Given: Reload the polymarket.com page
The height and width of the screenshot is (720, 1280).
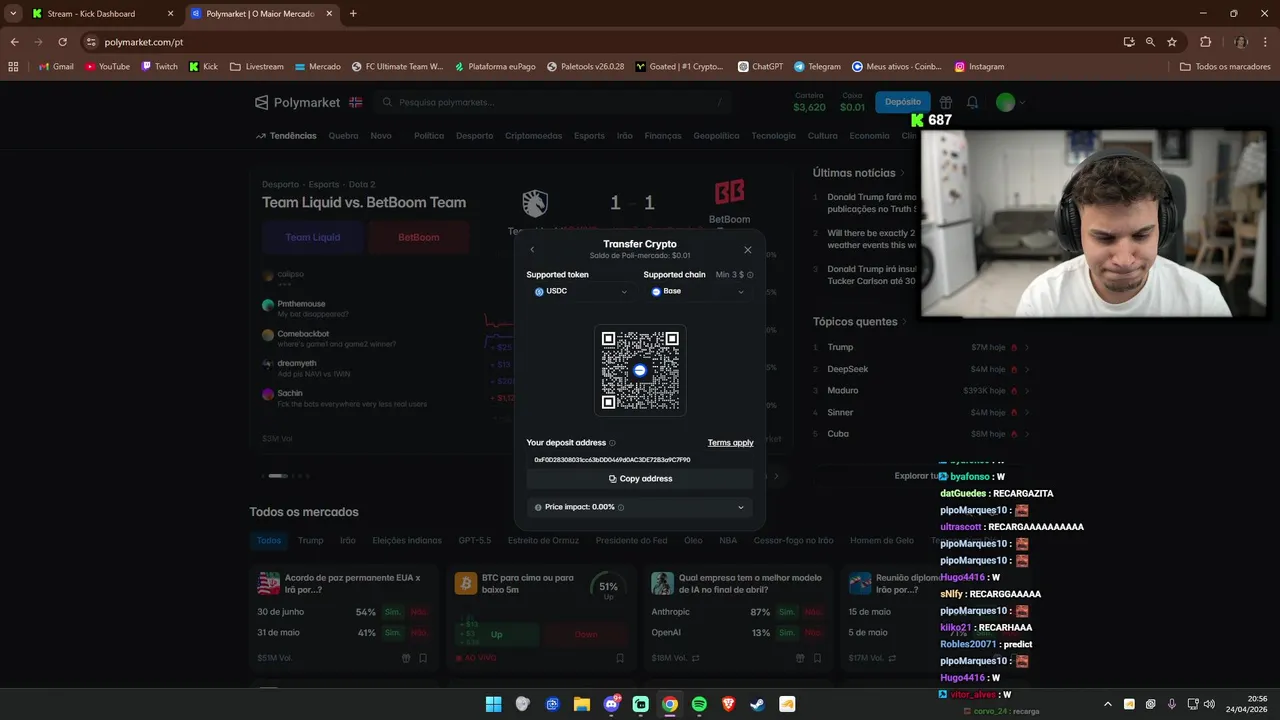Looking at the screenshot, I should [62, 42].
